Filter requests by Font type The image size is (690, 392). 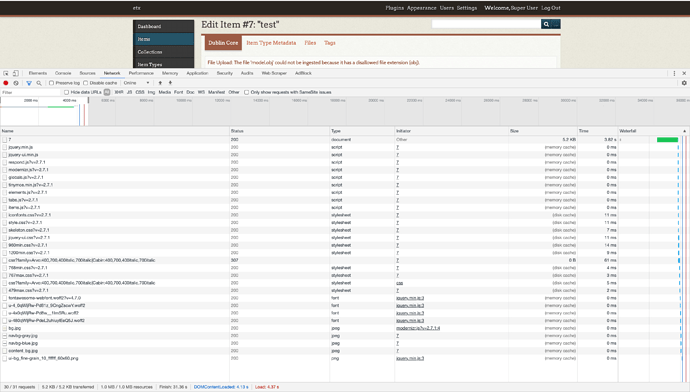[178, 92]
